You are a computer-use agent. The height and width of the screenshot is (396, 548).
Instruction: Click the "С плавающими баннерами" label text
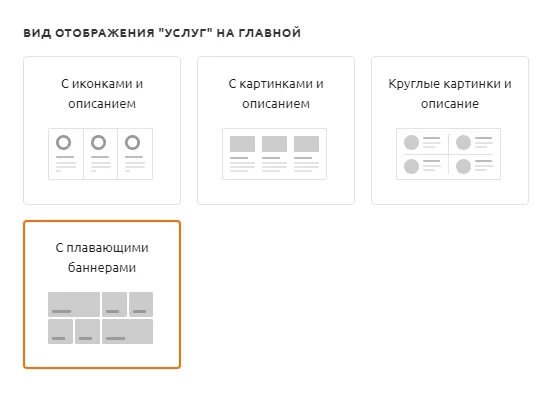coord(102,258)
